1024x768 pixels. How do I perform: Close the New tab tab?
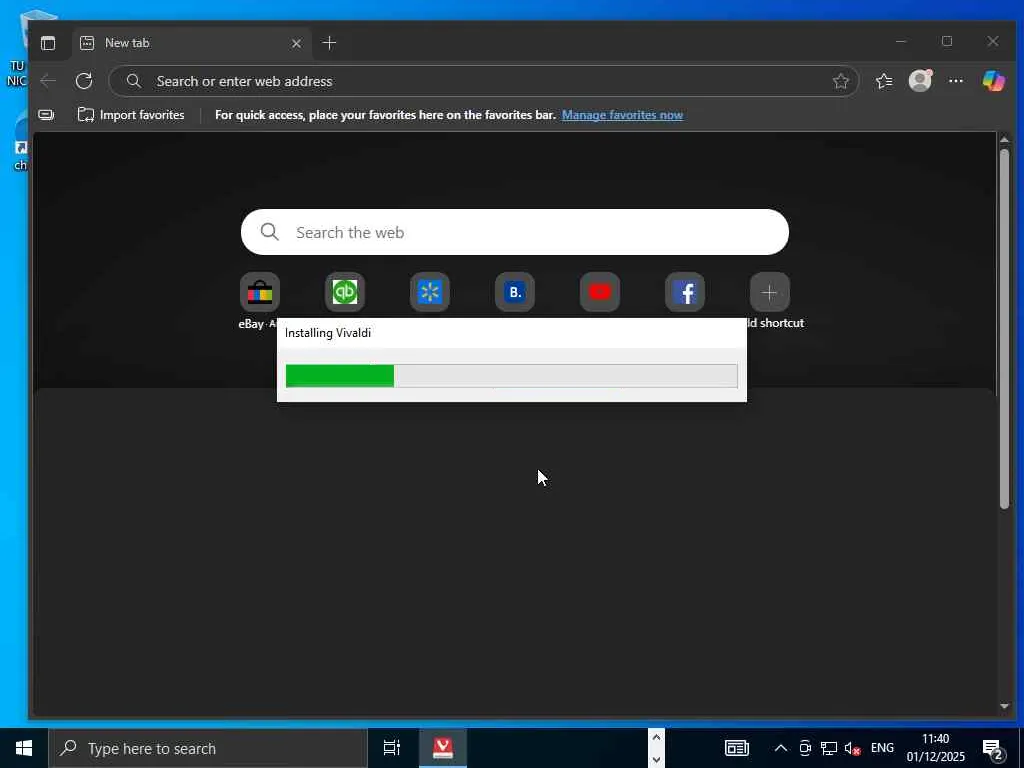pos(296,43)
